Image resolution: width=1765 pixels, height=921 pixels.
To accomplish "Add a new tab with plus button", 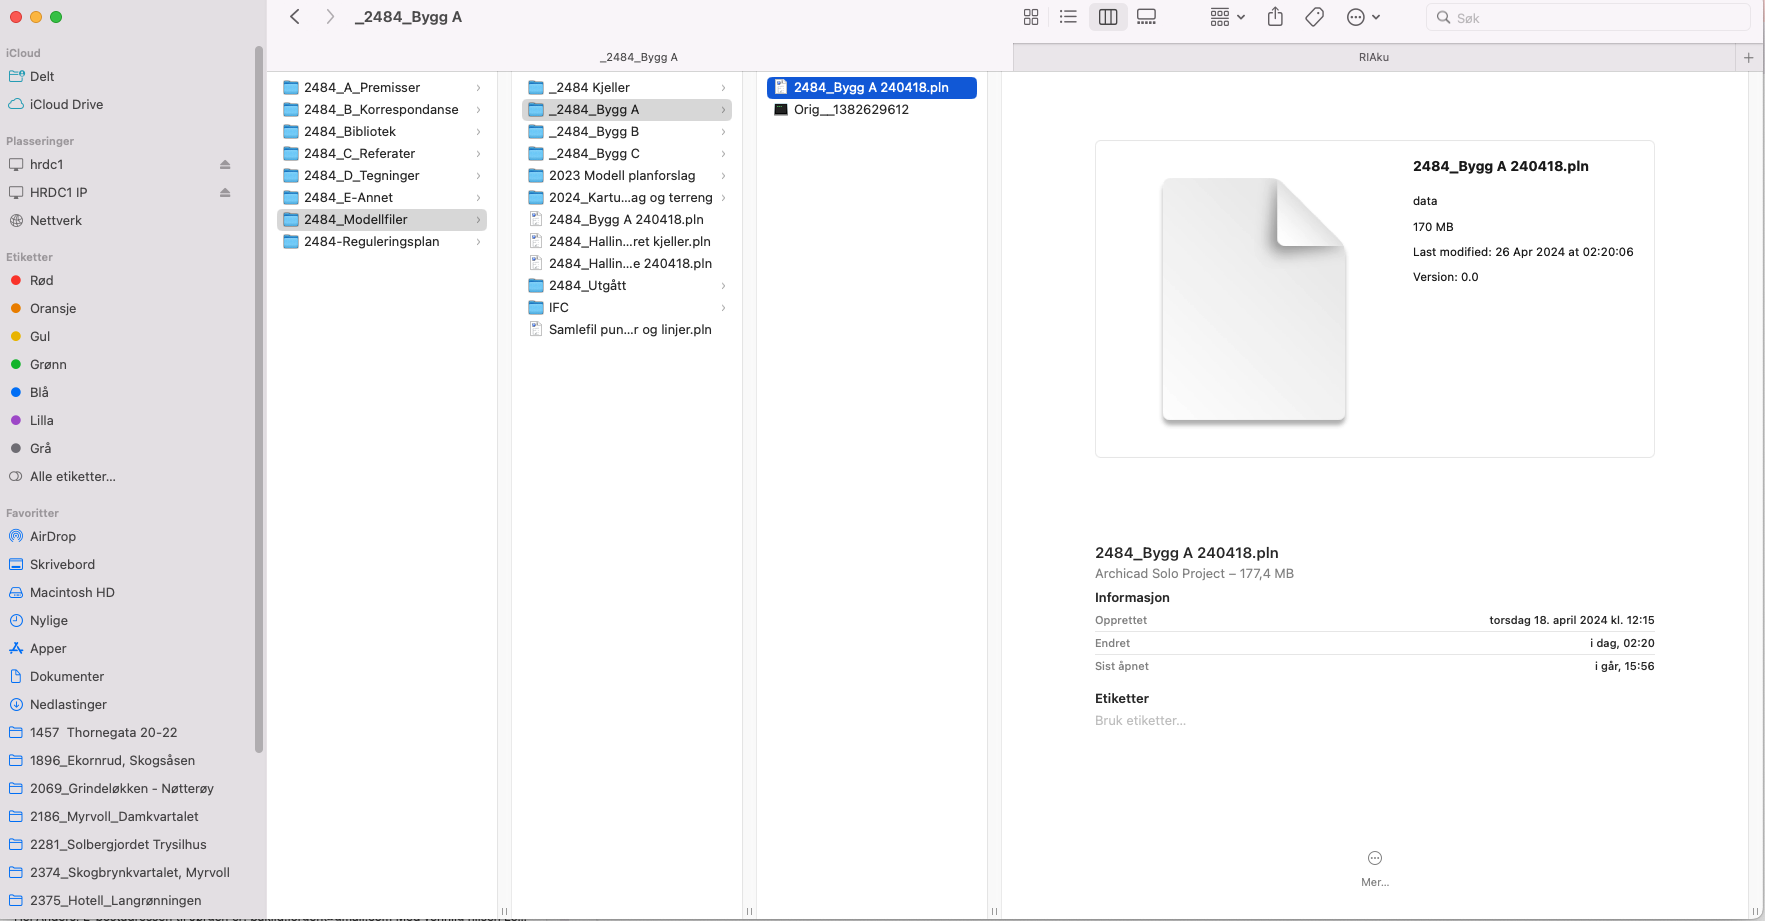I will tap(1748, 57).
